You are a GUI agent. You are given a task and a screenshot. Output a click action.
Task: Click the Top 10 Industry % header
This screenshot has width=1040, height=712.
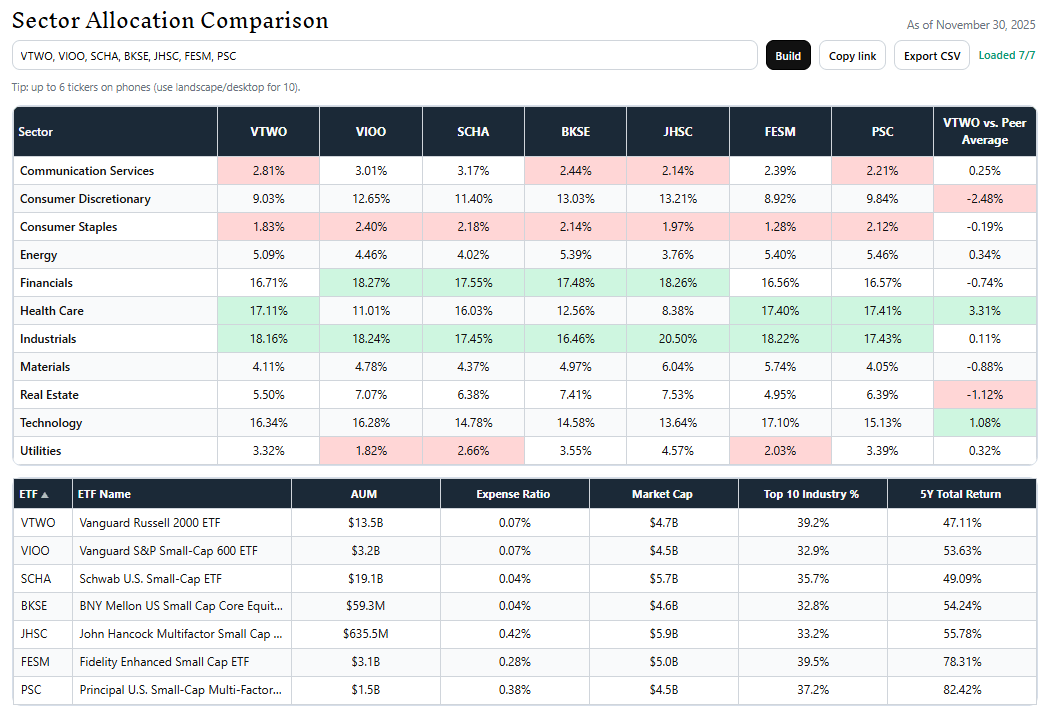[811, 494]
